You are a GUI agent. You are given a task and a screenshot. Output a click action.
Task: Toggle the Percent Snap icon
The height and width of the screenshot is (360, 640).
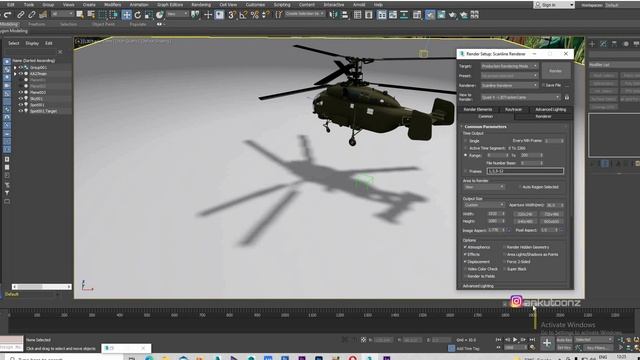tap(255, 15)
